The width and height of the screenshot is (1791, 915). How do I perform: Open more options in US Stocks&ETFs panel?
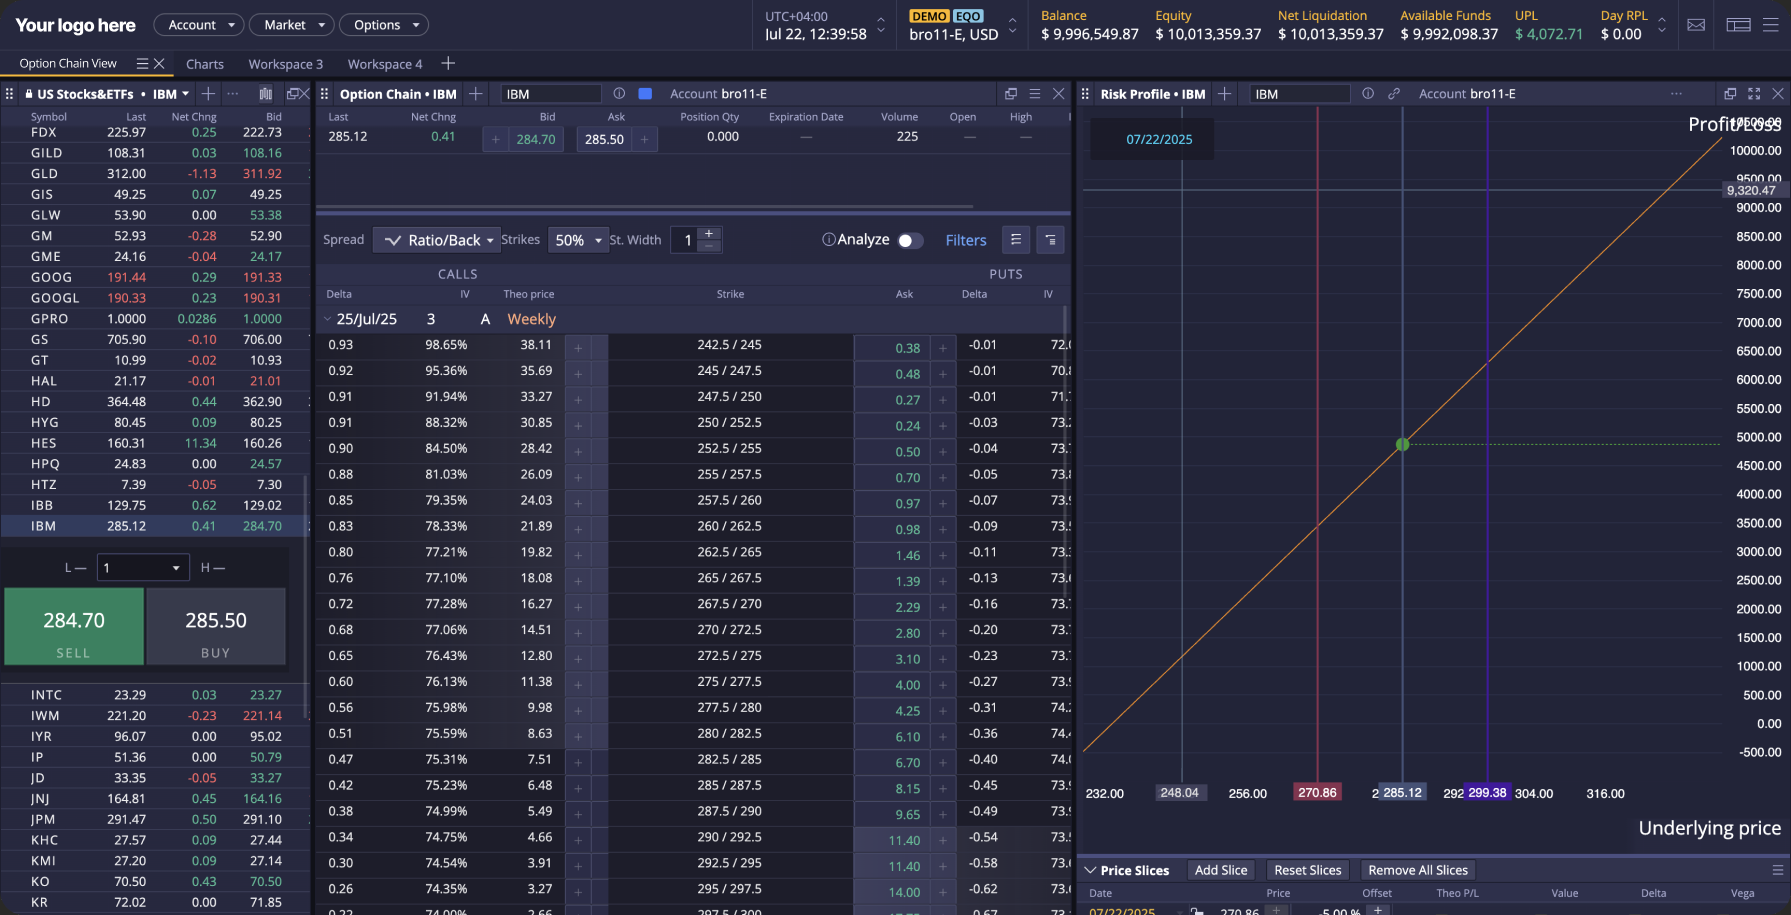[233, 93]
